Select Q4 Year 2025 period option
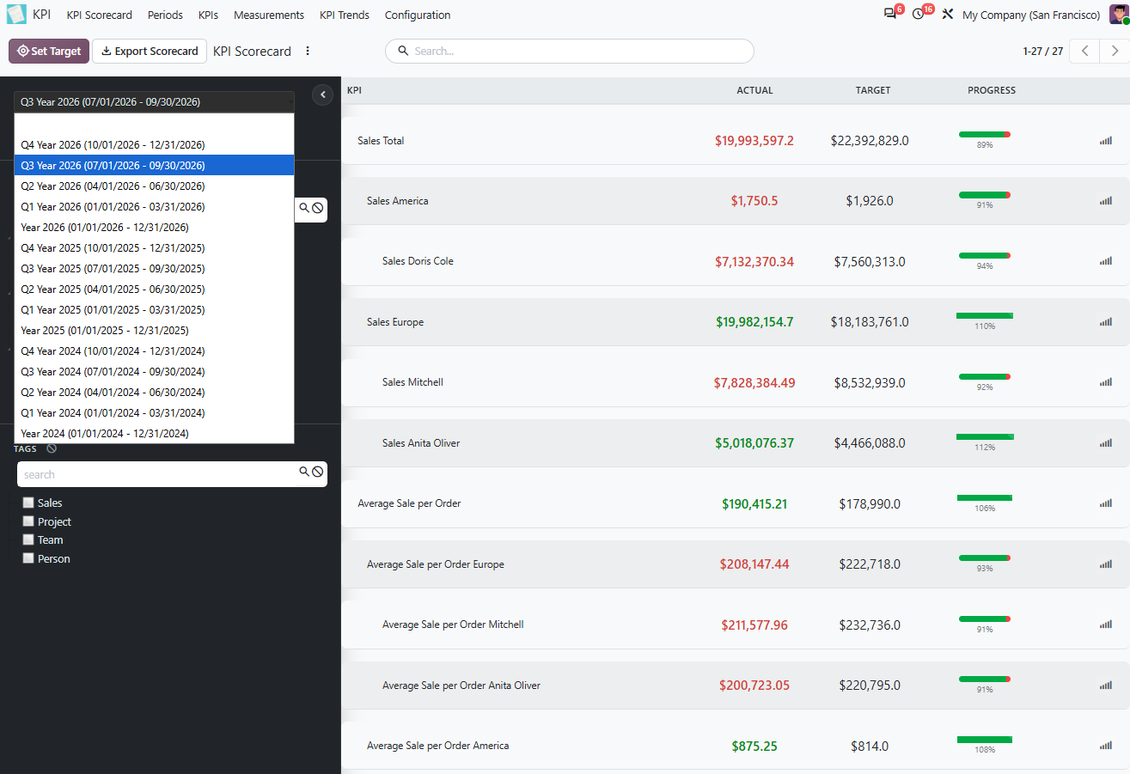Screen dimensions: 1130x774 click(154, 248)
